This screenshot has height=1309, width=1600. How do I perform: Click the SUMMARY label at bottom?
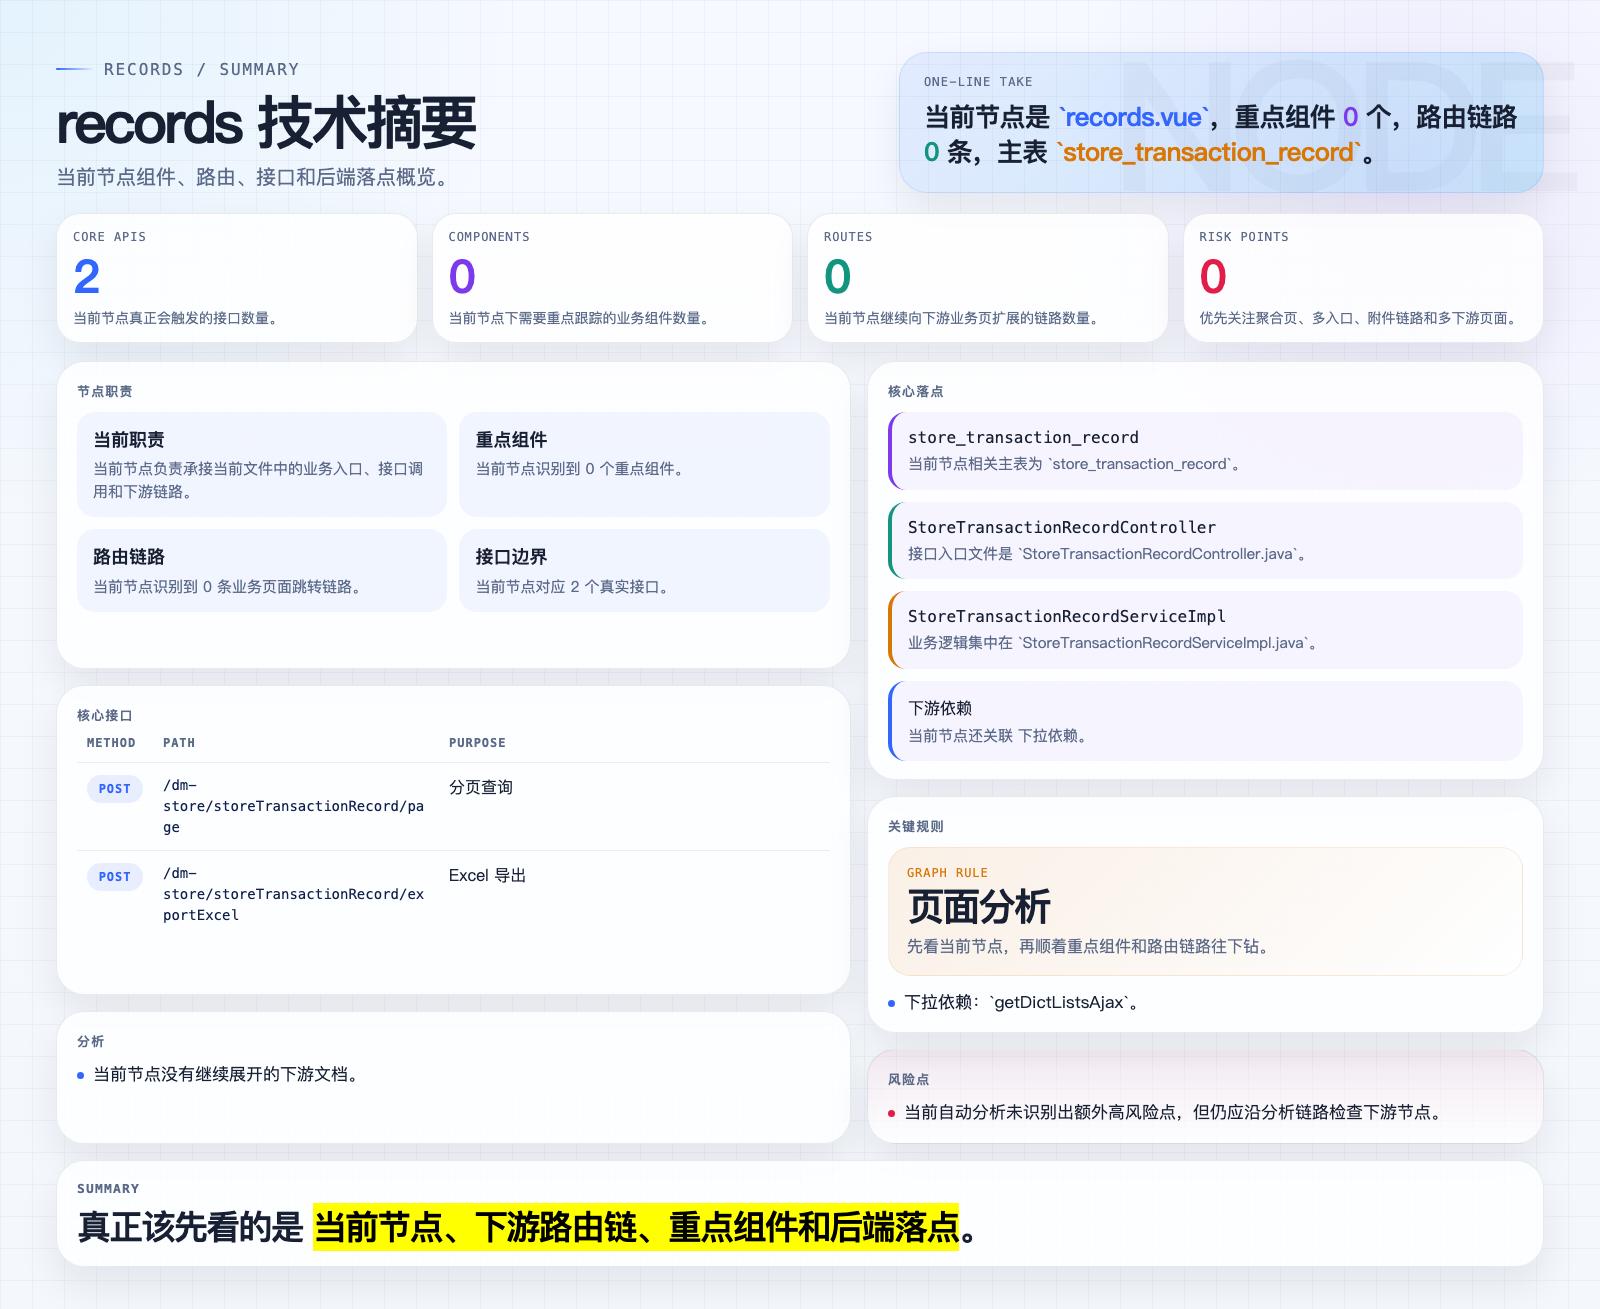[x=108, y=1189]
